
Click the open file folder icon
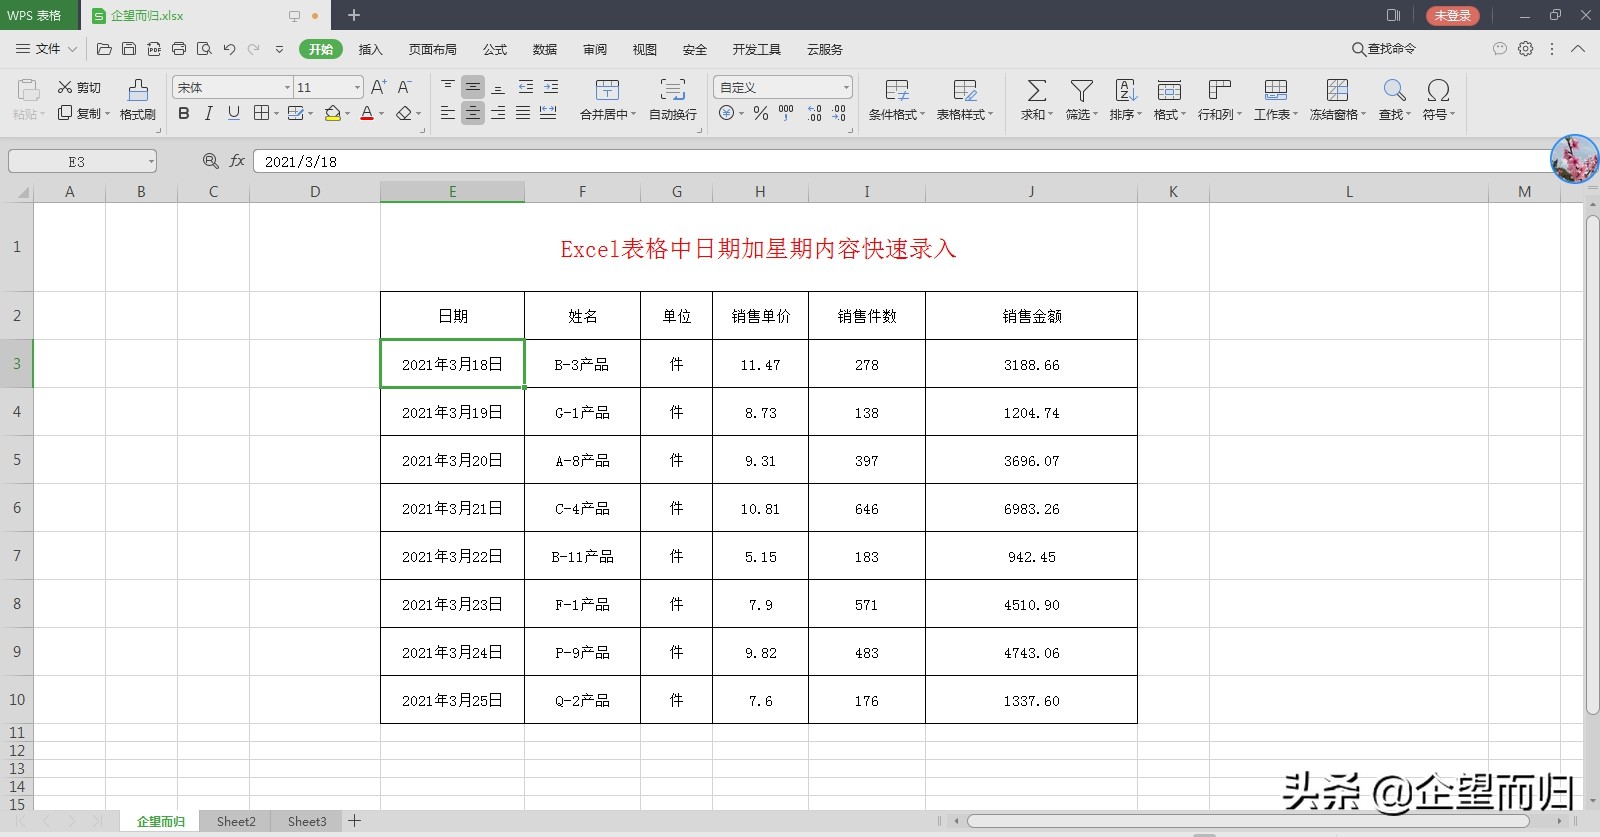104,49
